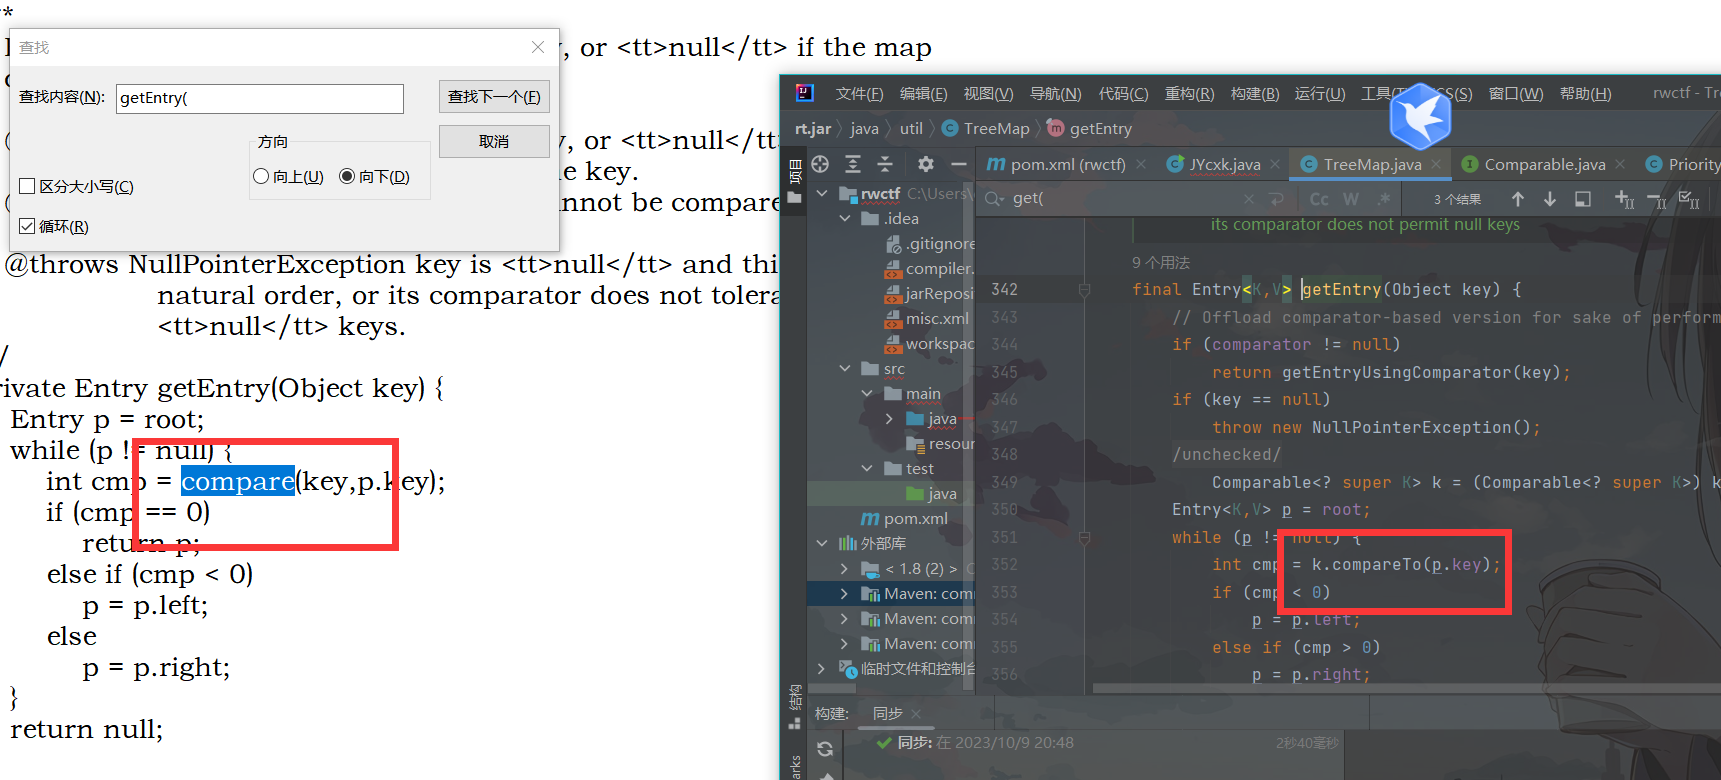Viewport: 1721px width, 780px height.
Task: Open project panel settings gear
Action: pyautogui.click(x=926, y=164)
